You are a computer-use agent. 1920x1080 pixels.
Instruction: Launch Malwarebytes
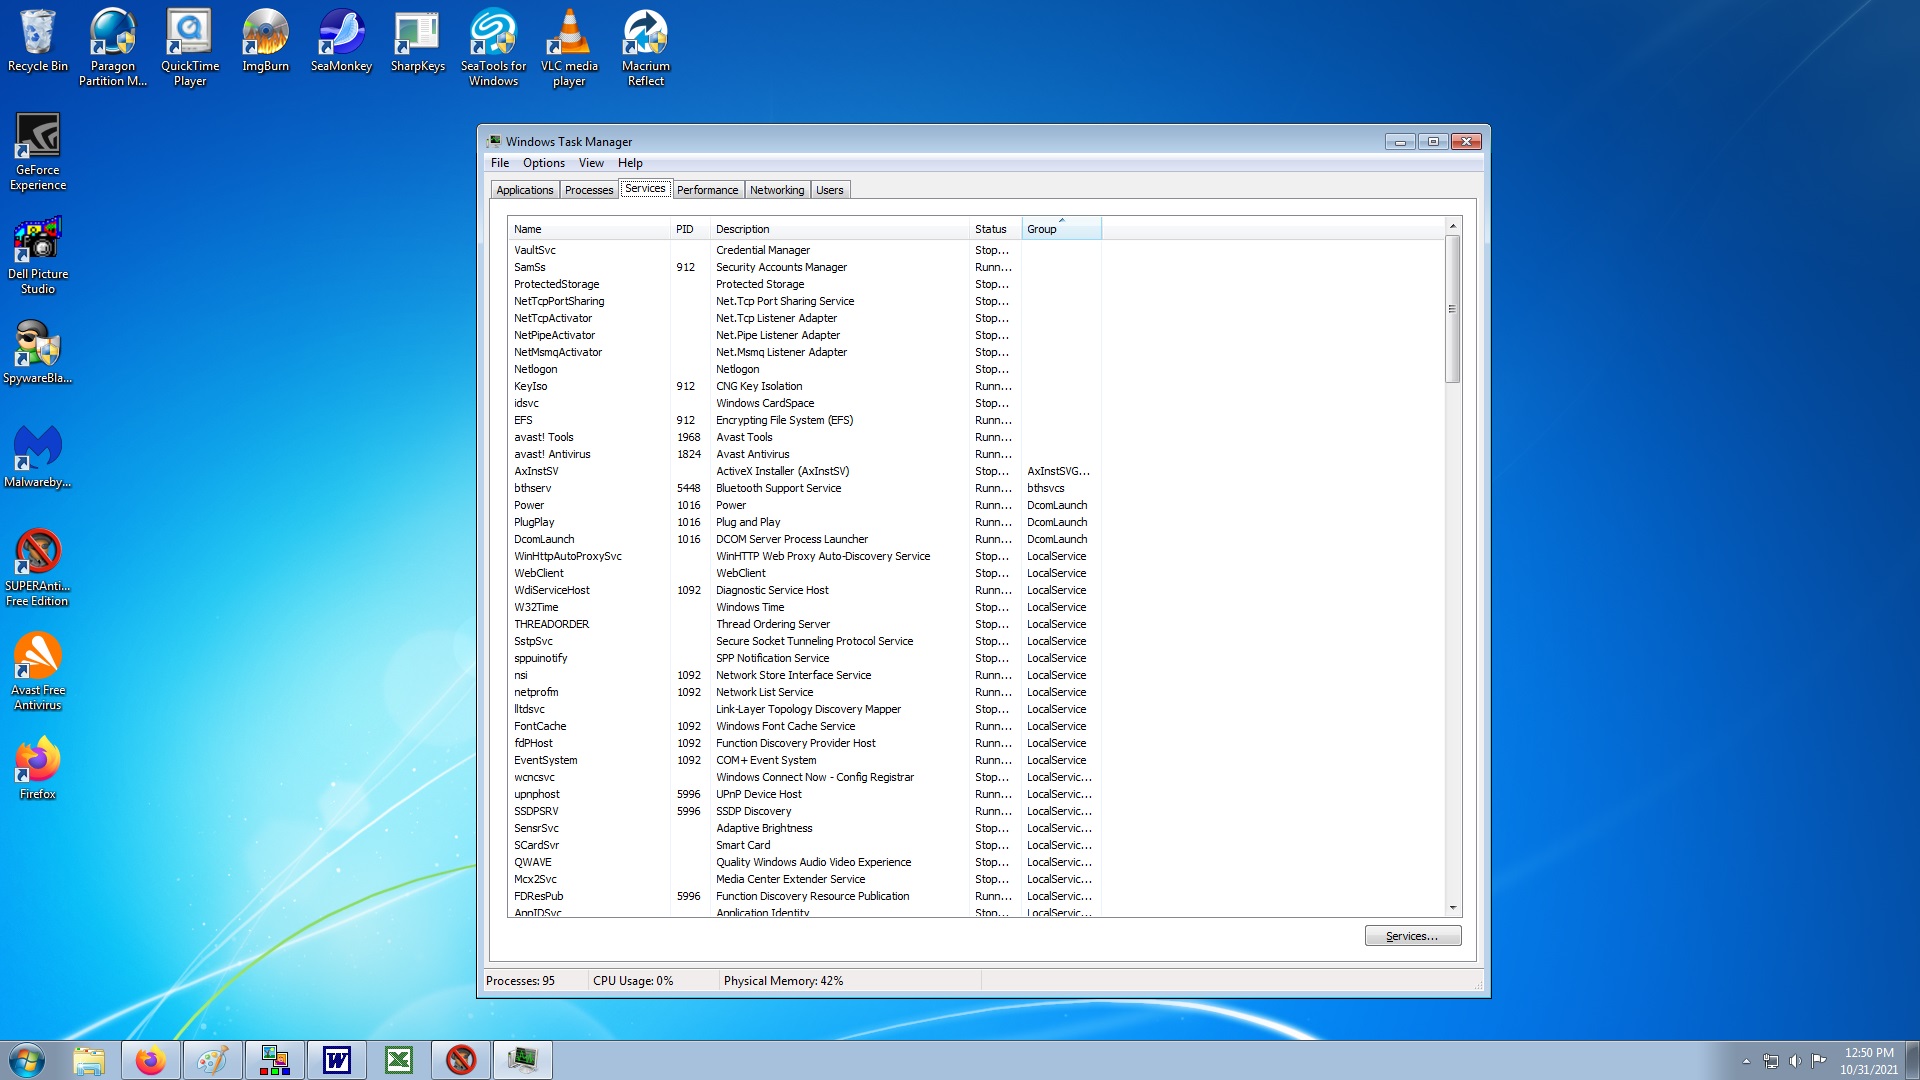click(38, 450)
